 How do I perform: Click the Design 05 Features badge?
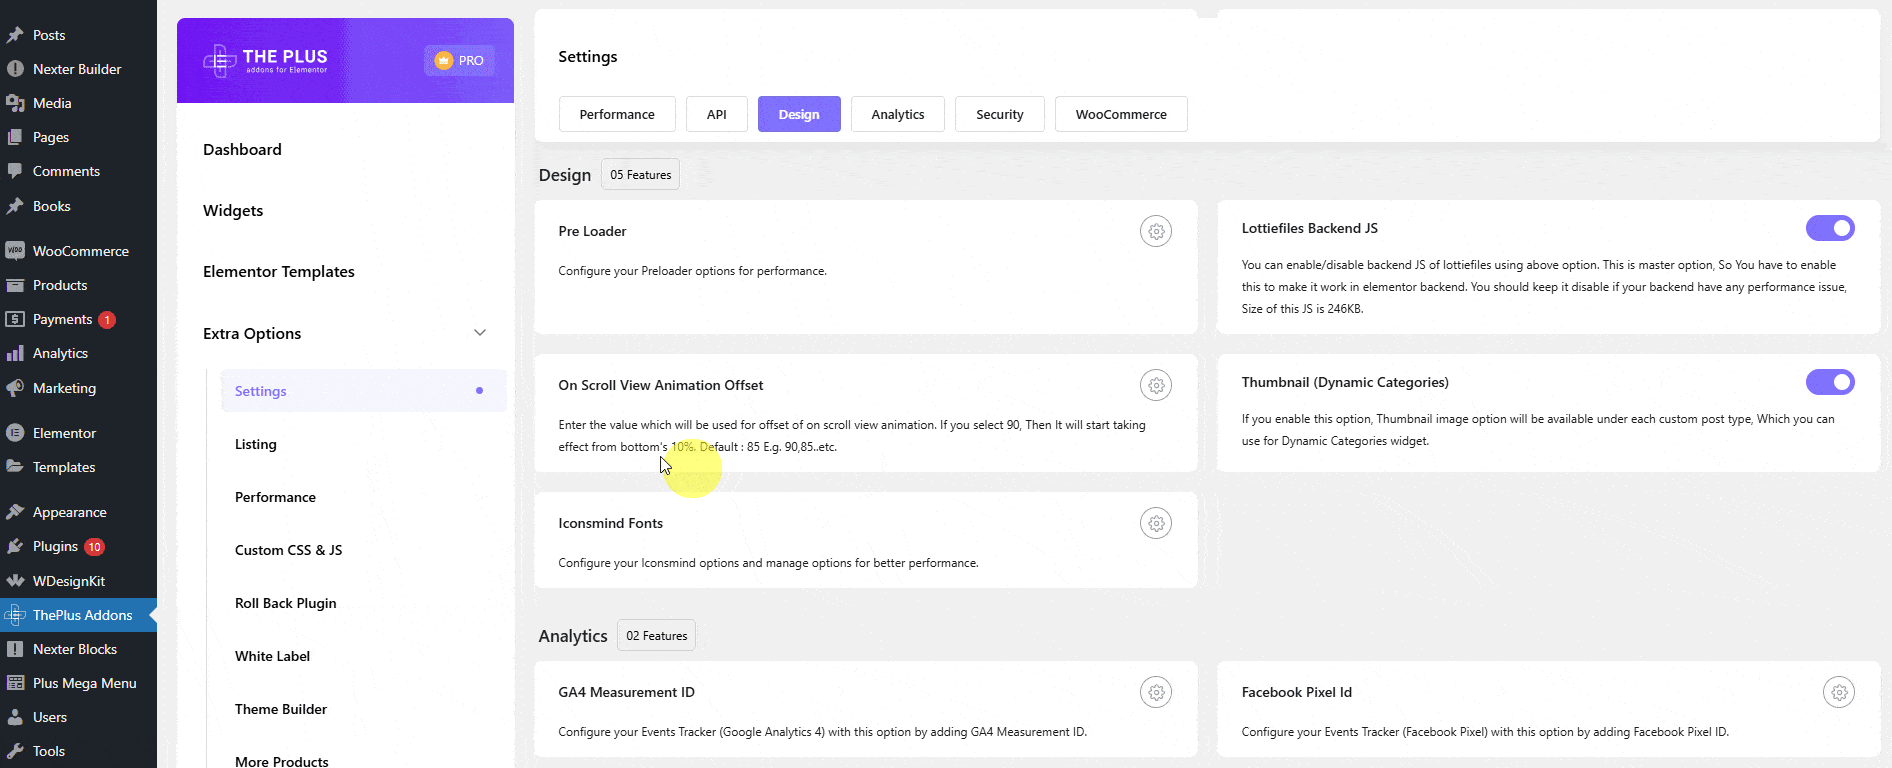point(640,174)
